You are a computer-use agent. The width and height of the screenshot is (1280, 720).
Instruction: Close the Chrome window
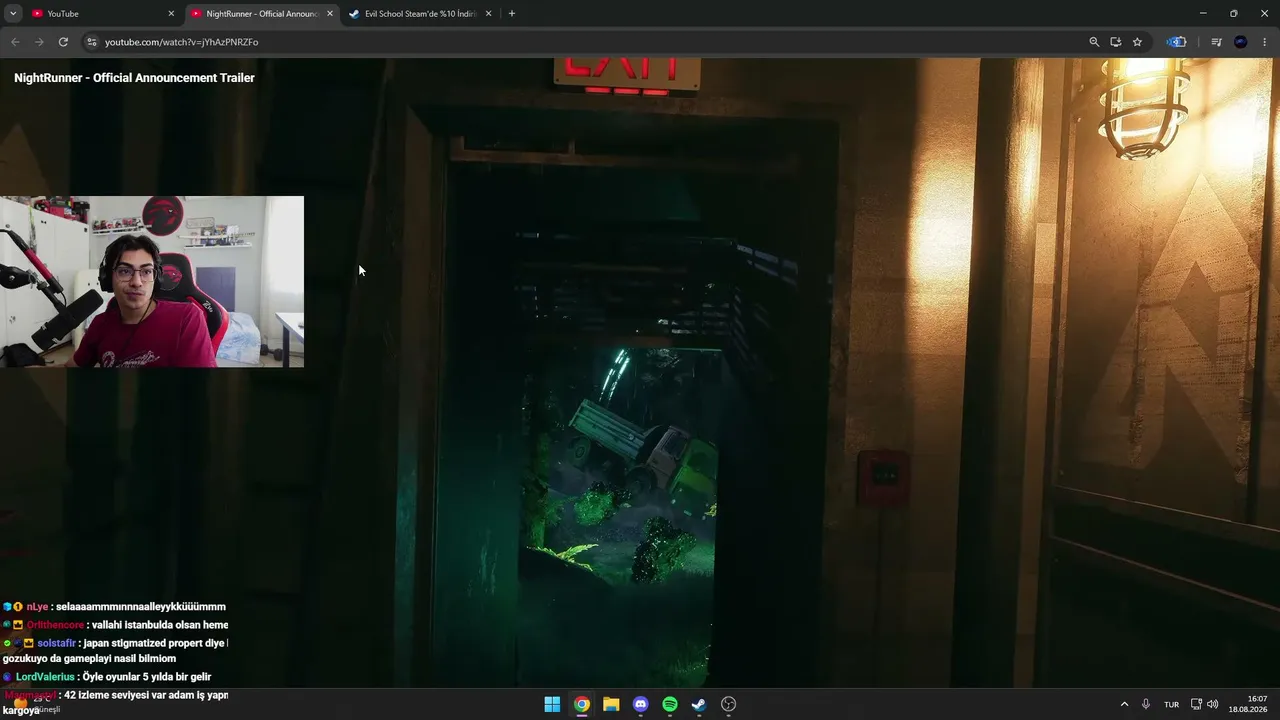click(1264, 13)
